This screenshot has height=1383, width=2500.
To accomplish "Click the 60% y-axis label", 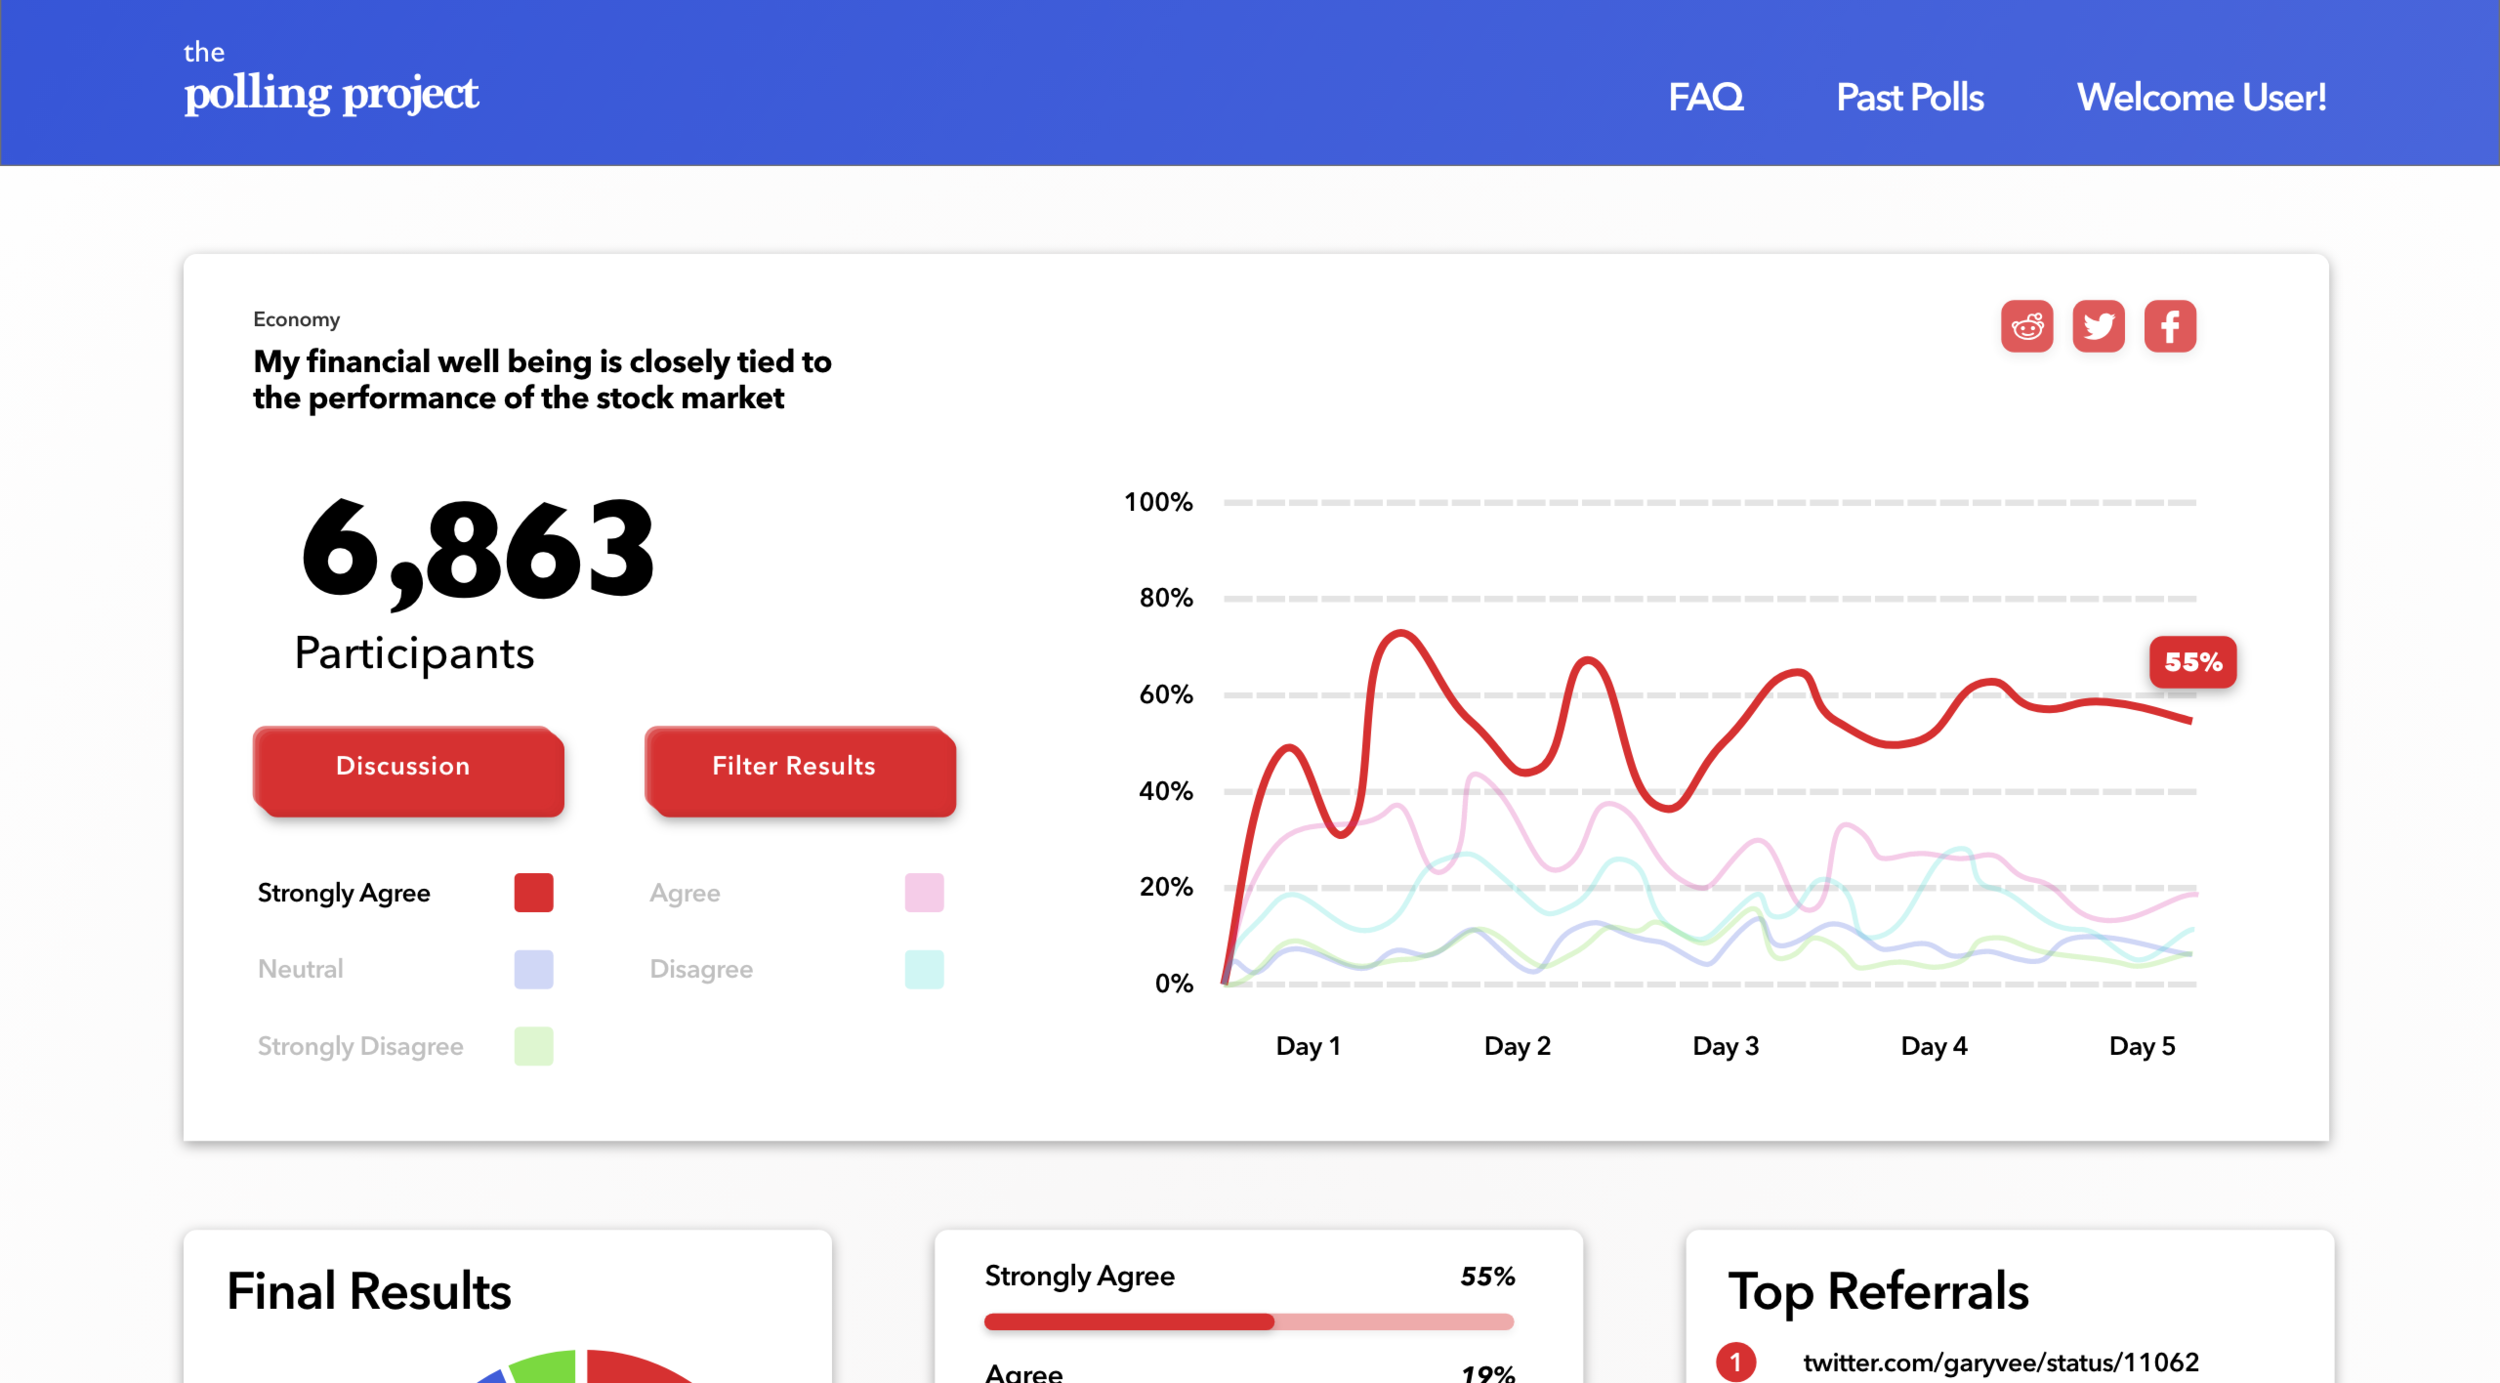I will point(1165,694).
